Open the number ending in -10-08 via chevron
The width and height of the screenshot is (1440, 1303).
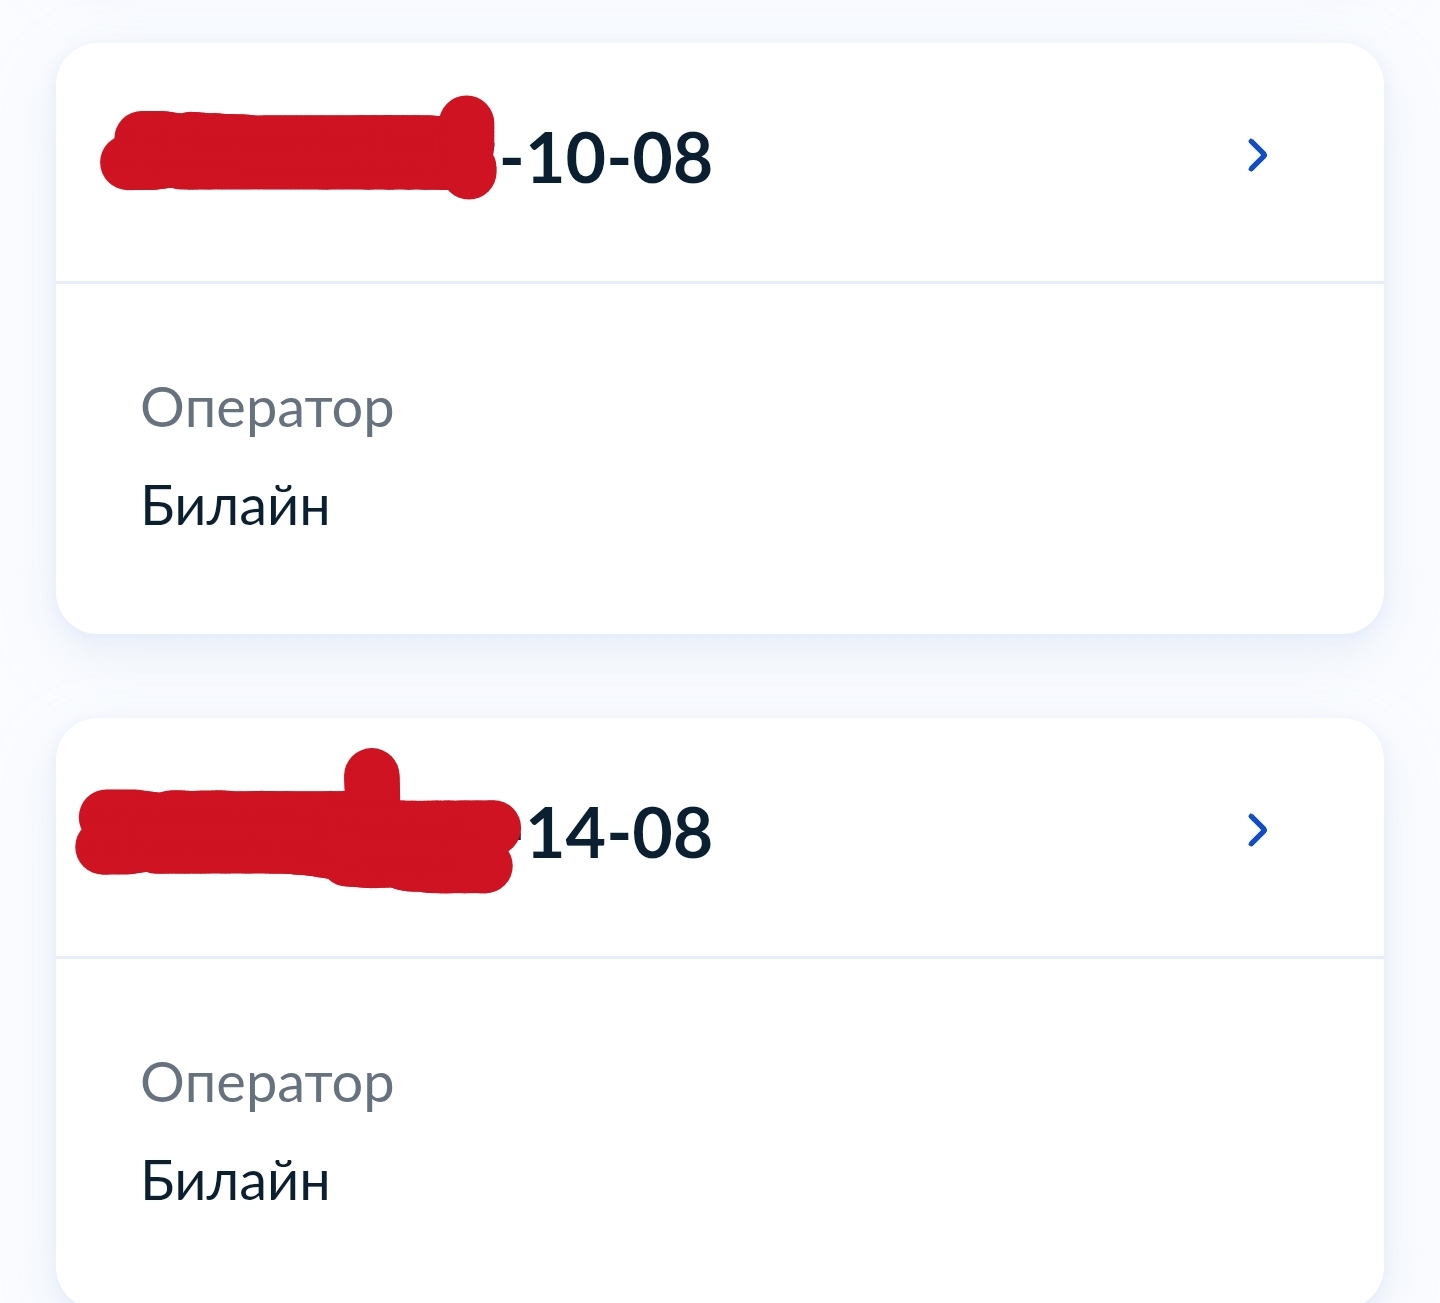[1257, 155]
